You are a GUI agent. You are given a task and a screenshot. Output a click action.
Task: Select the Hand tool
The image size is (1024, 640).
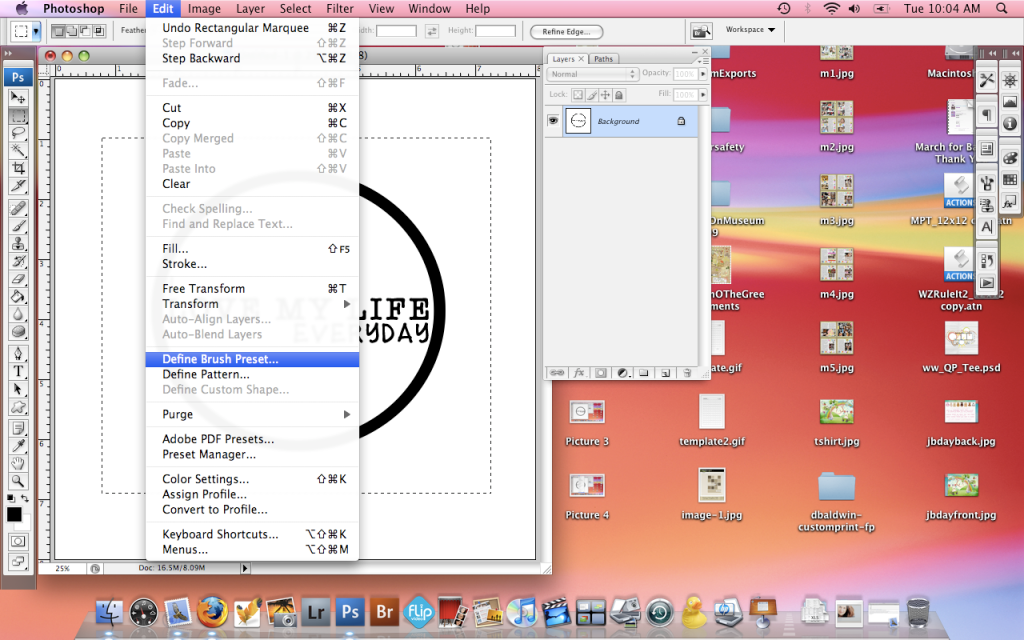point(18,464)
